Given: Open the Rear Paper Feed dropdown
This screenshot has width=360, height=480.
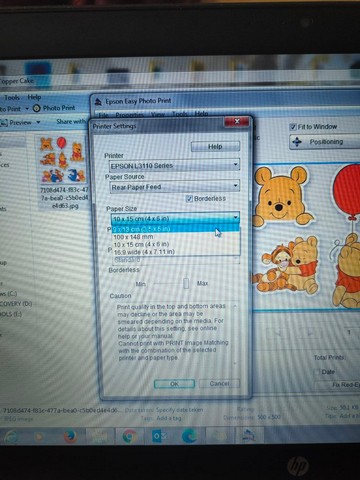Looking at the screenshot, I should tap(174, 187).
